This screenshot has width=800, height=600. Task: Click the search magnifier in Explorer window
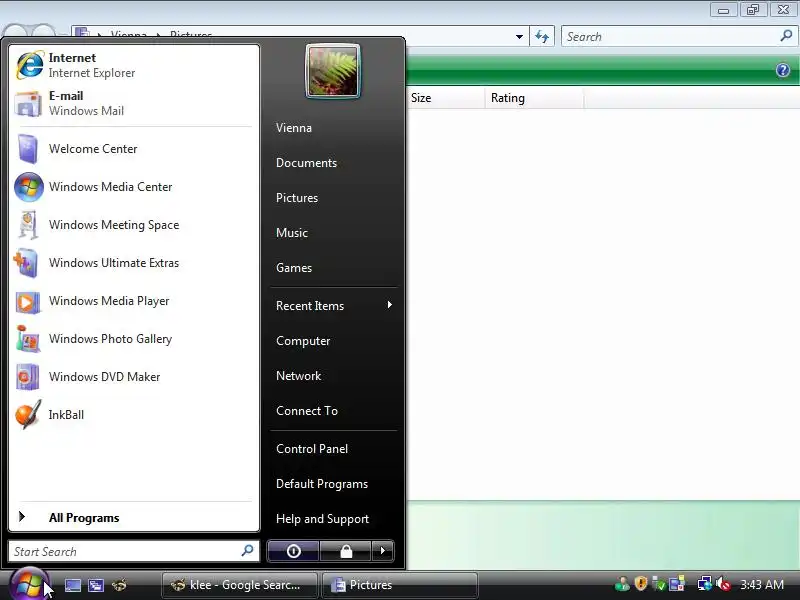click(786, 36)
